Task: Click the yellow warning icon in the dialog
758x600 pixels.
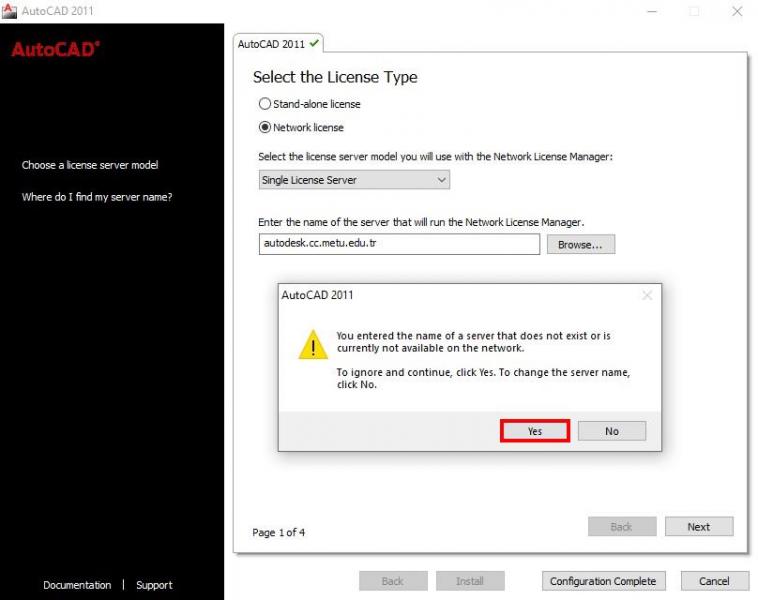Action: pos(313,344)
